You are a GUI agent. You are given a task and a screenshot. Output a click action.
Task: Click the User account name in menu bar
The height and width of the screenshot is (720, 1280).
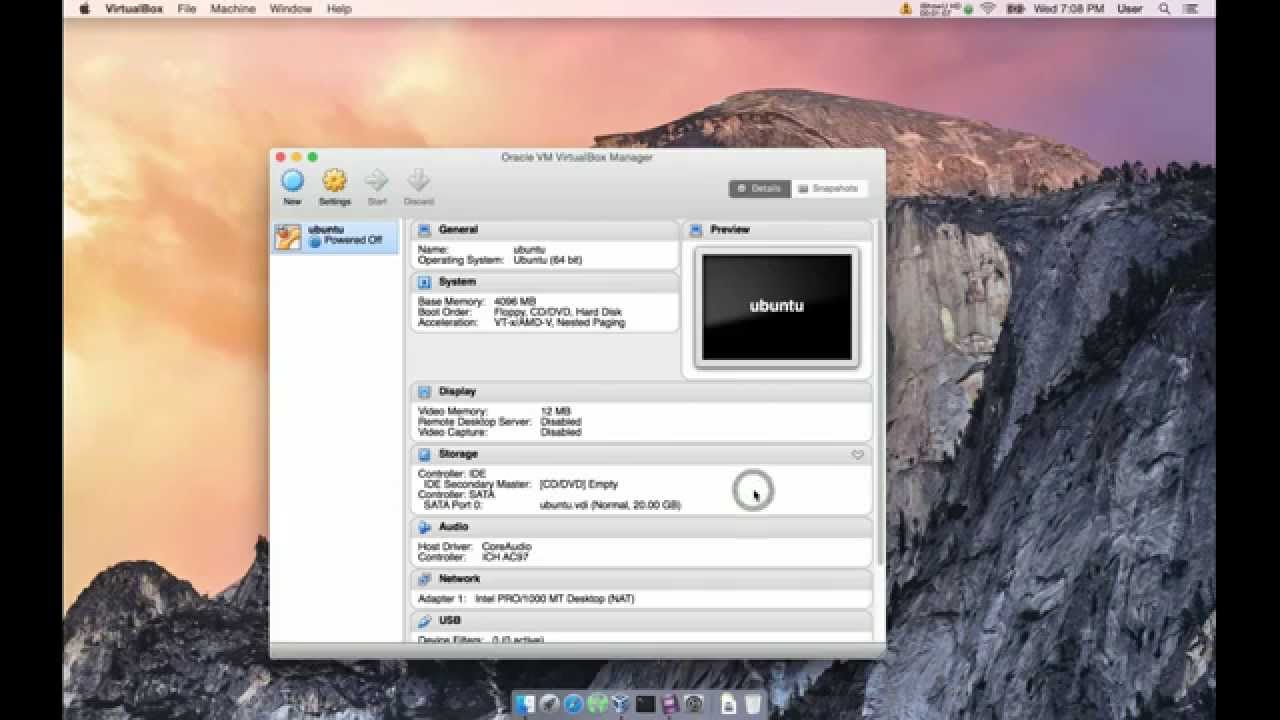pos(1130,9)
